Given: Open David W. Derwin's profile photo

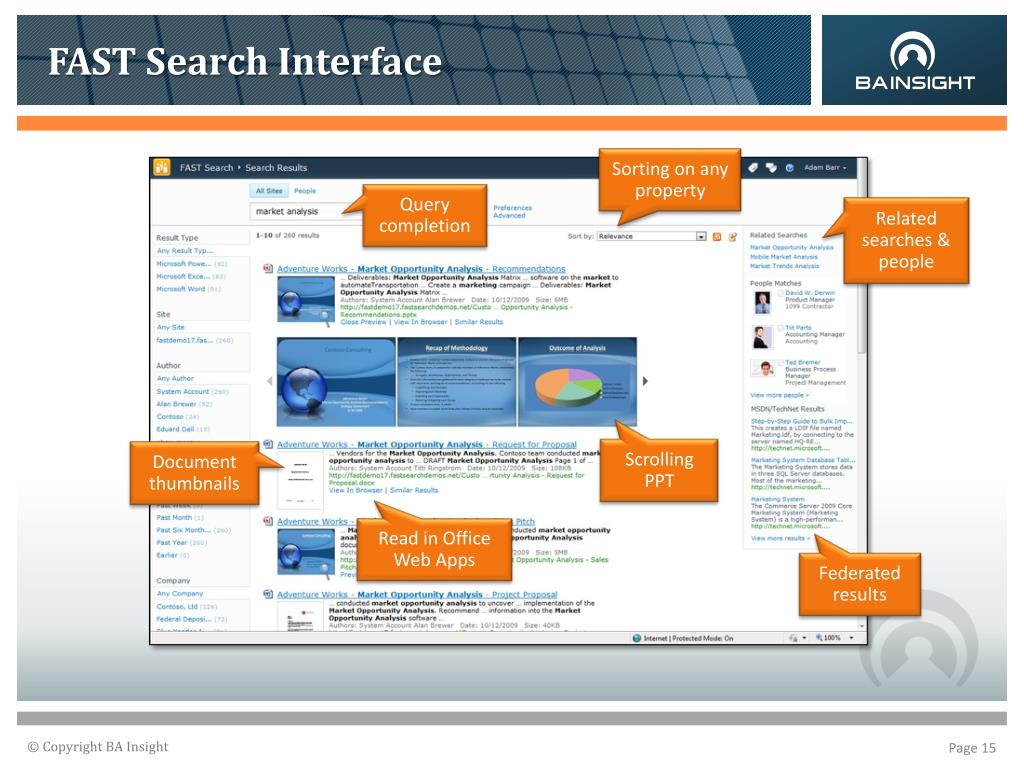Looking at the screenshot, I should coord(761,302).
